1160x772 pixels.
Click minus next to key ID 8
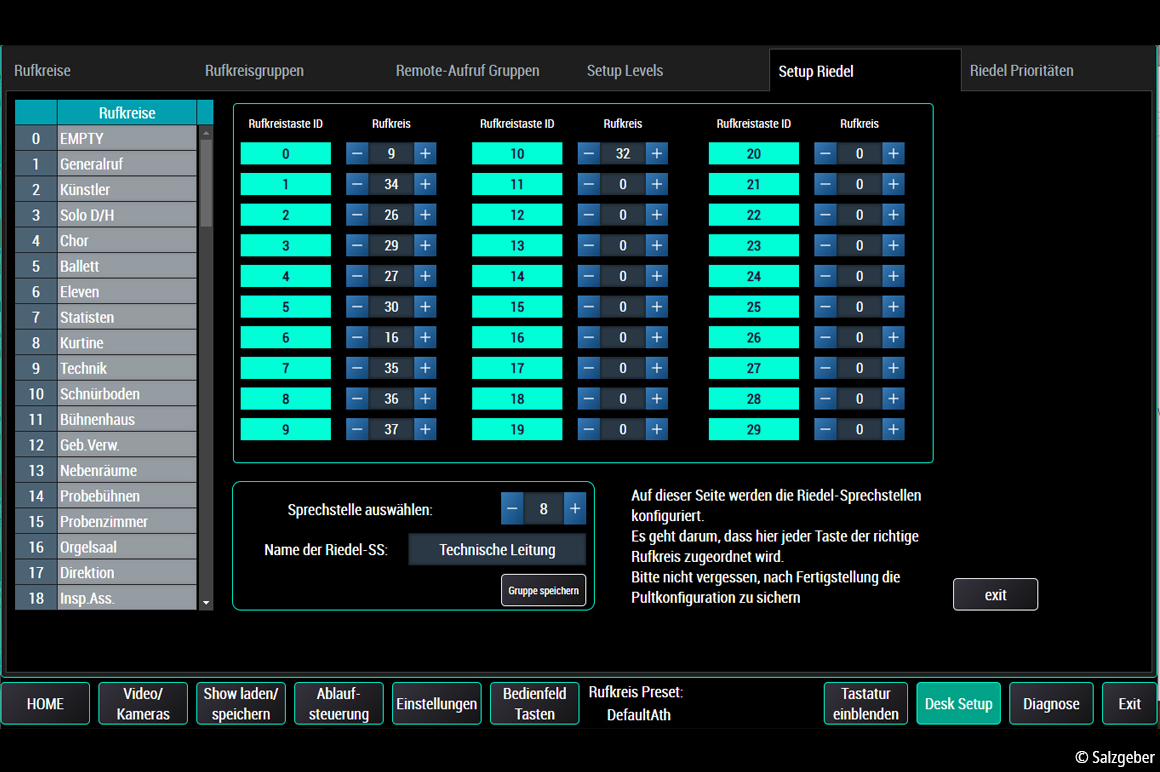(x=357, y=399)
